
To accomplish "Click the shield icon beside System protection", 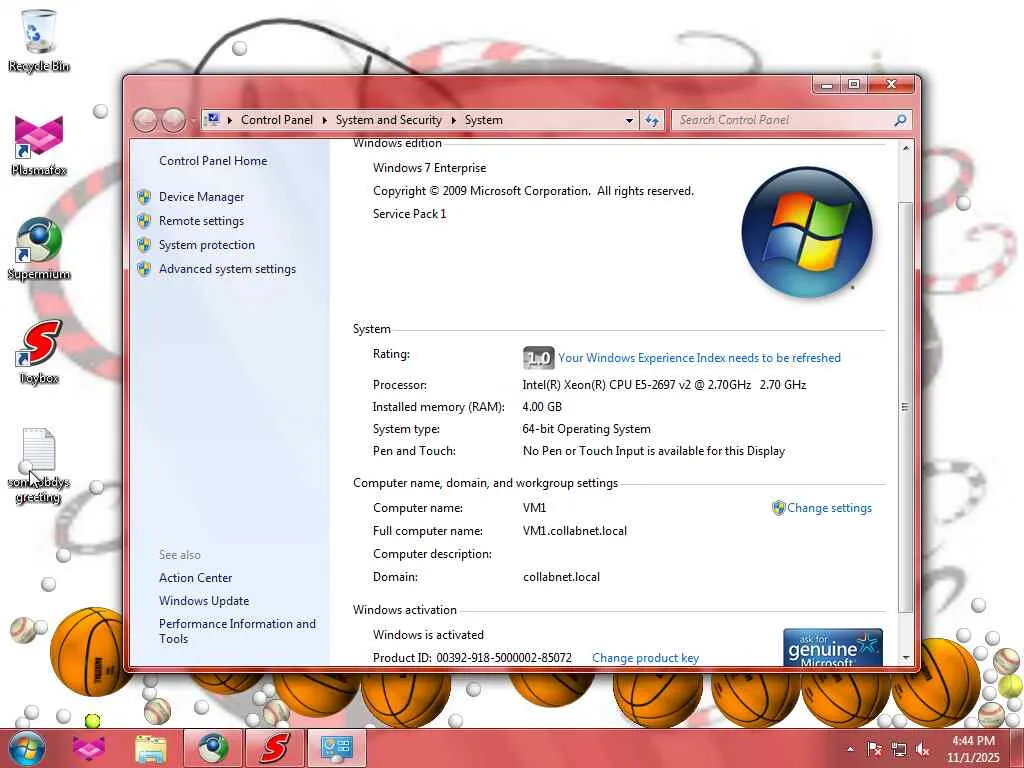I will point(144,245).
